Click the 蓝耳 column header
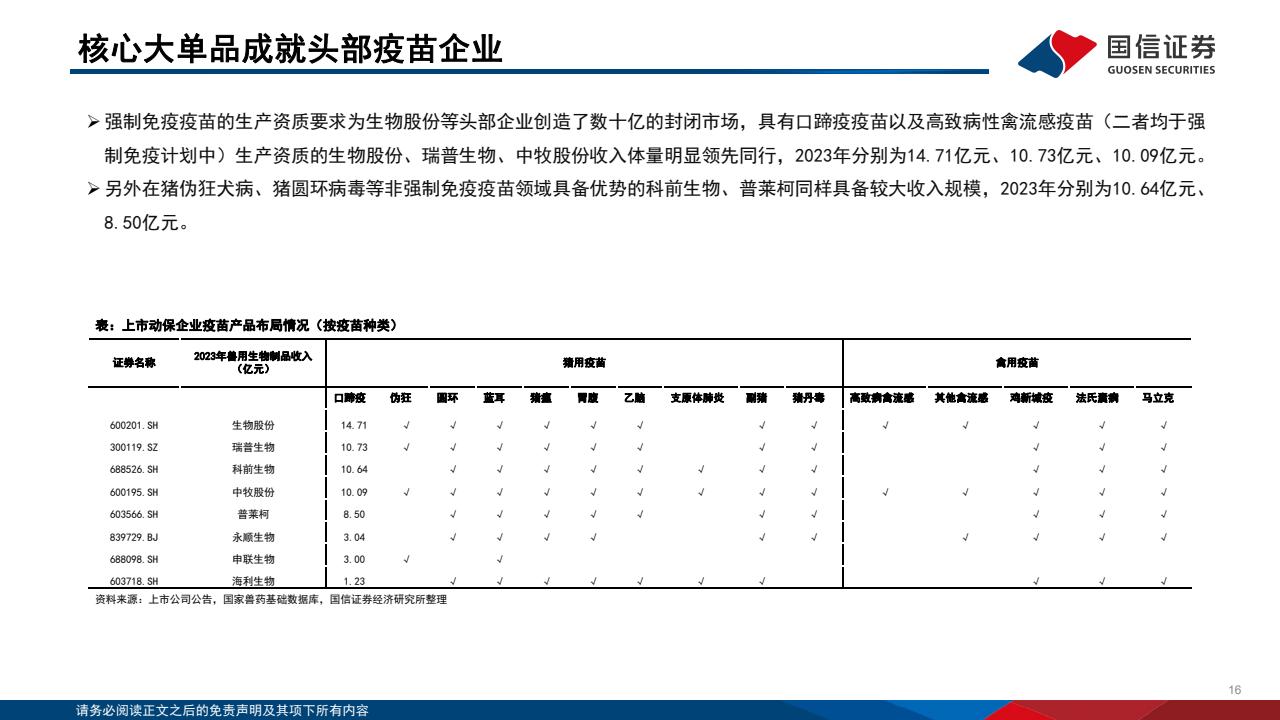Image resolution: width=1280 pixels, height=720 pixels. (495, 398)
